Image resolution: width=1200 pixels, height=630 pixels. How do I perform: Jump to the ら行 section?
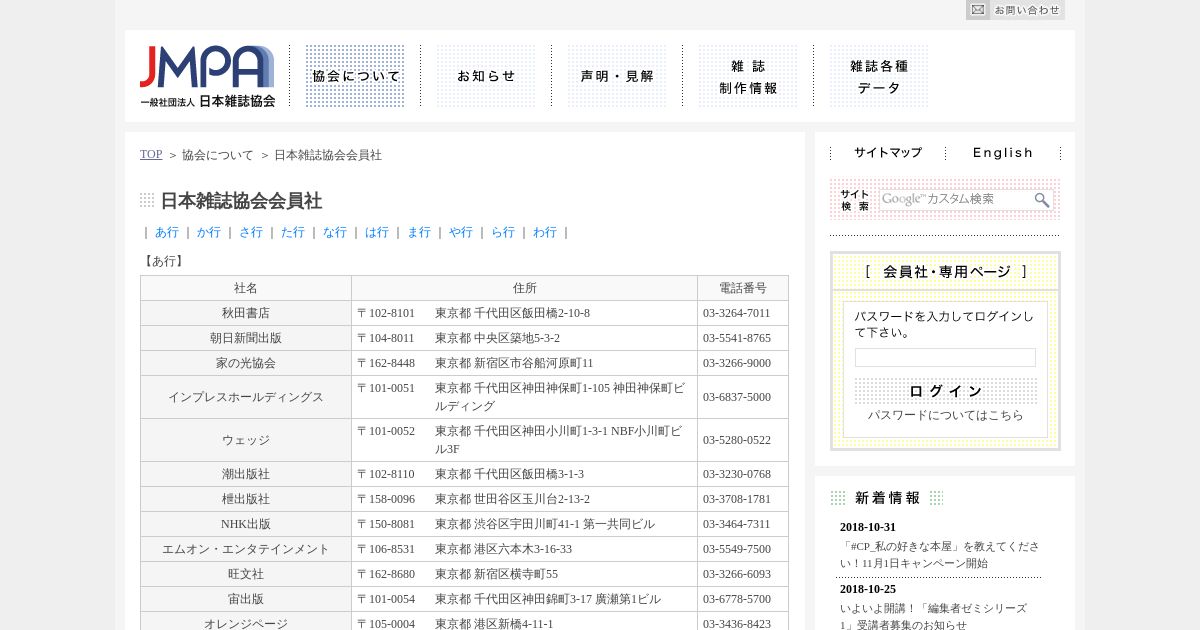click(503, 232)
